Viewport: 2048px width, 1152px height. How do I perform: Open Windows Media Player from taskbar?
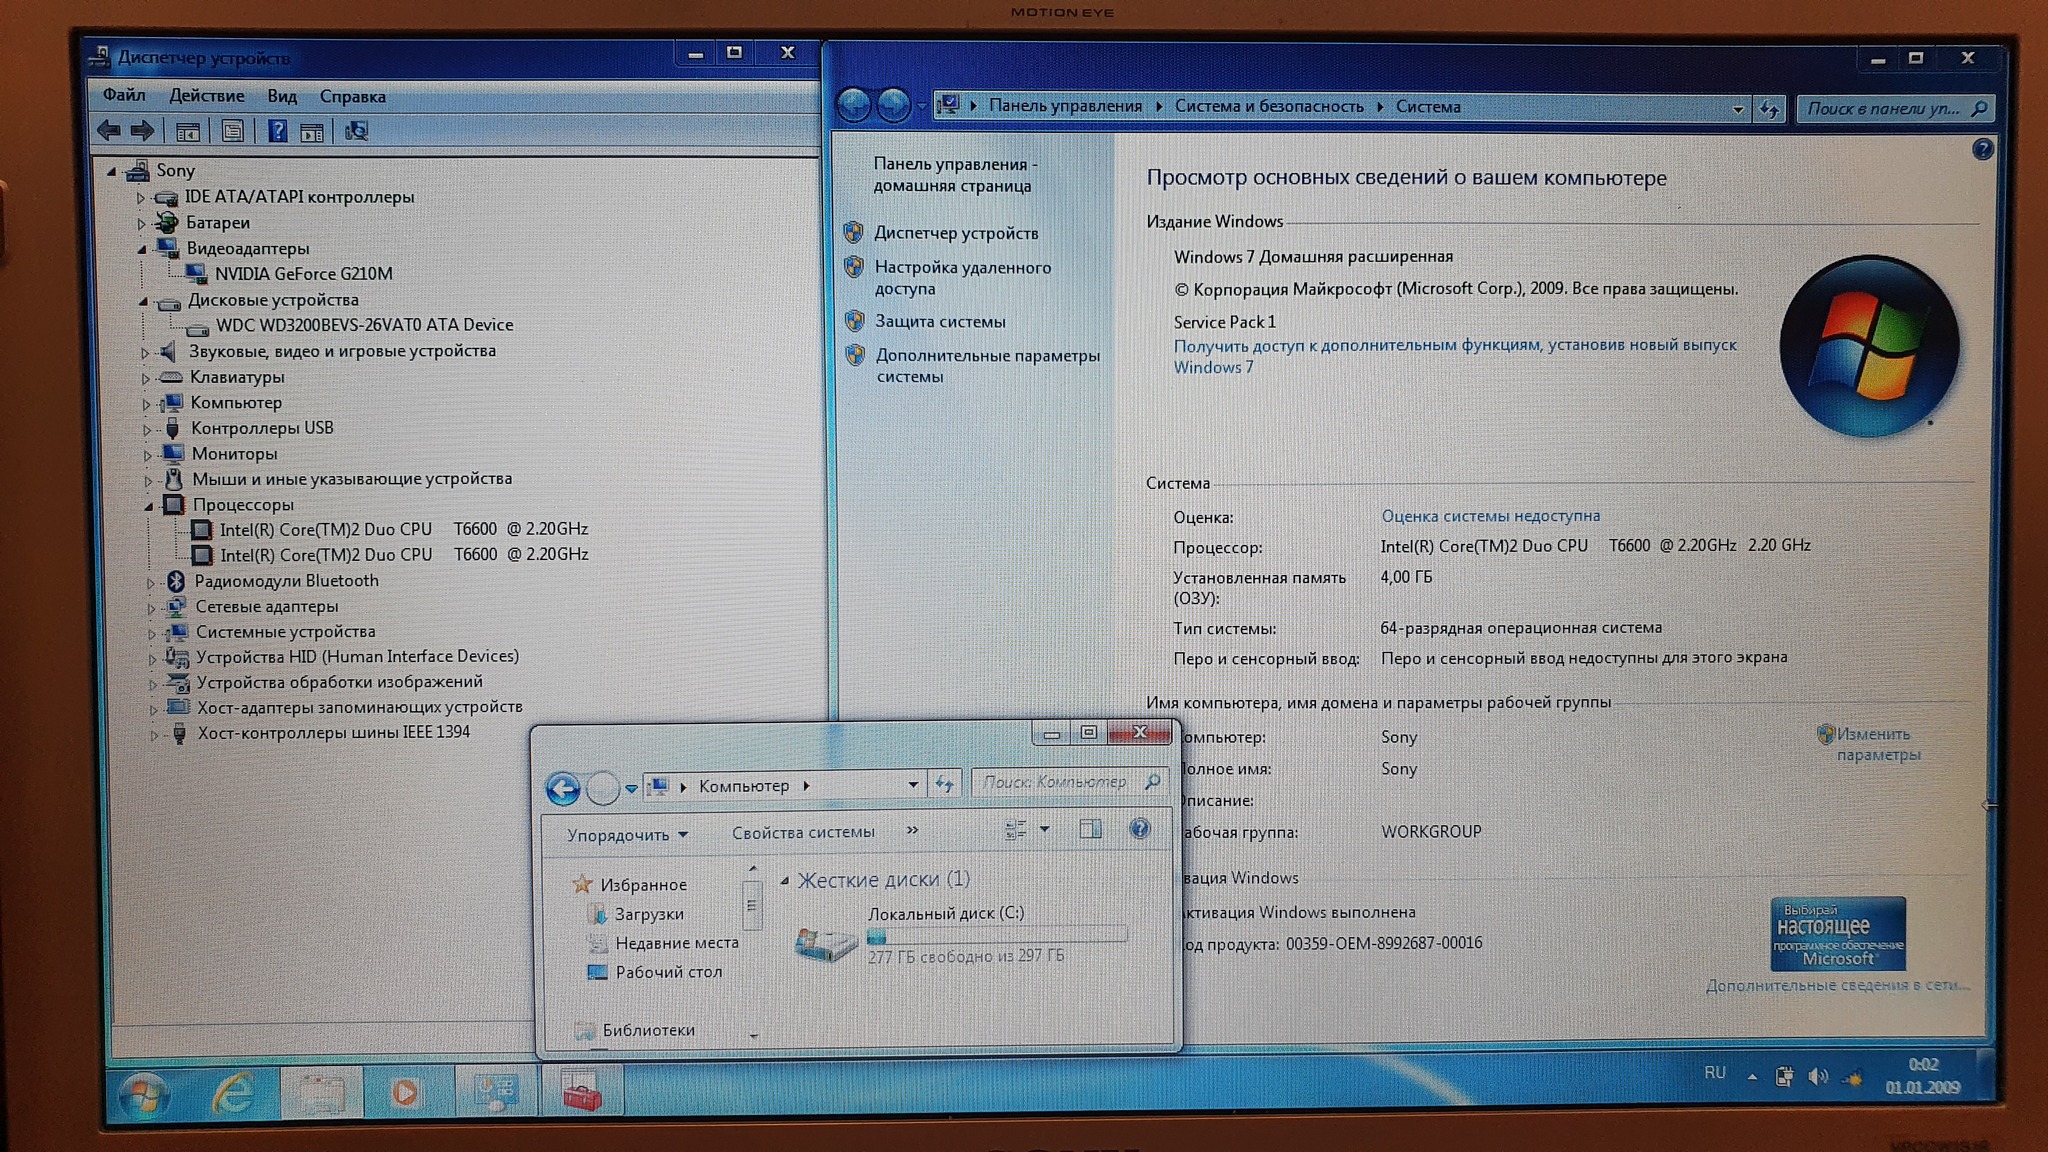coord(405,1093)
